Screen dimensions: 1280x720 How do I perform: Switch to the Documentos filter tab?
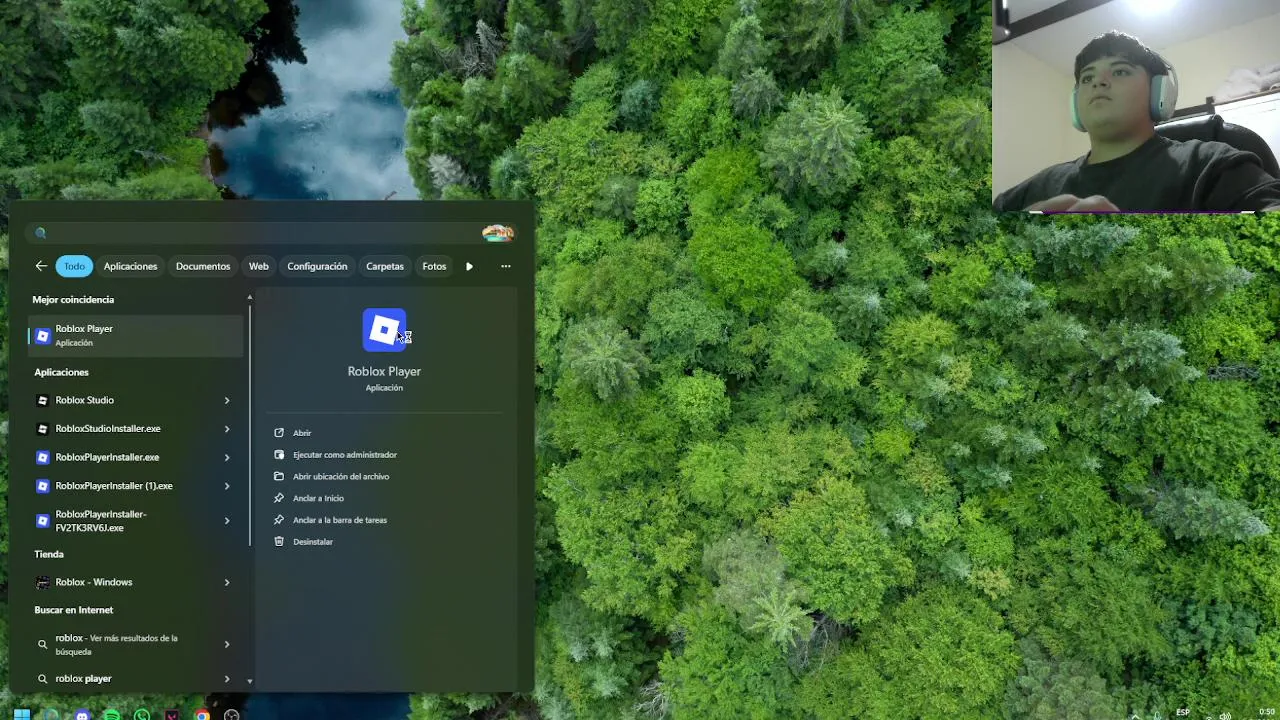(x=203, y=266)
